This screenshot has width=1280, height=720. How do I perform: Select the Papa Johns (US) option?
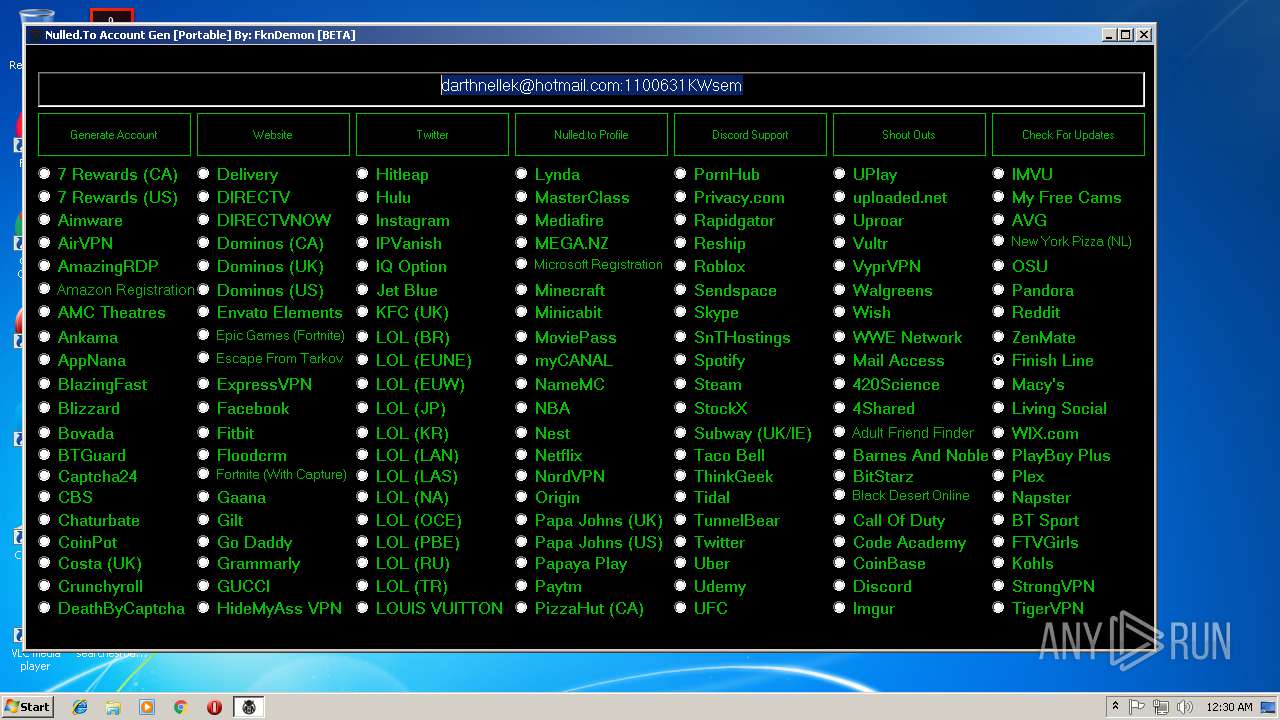click(x=521, y=542)
